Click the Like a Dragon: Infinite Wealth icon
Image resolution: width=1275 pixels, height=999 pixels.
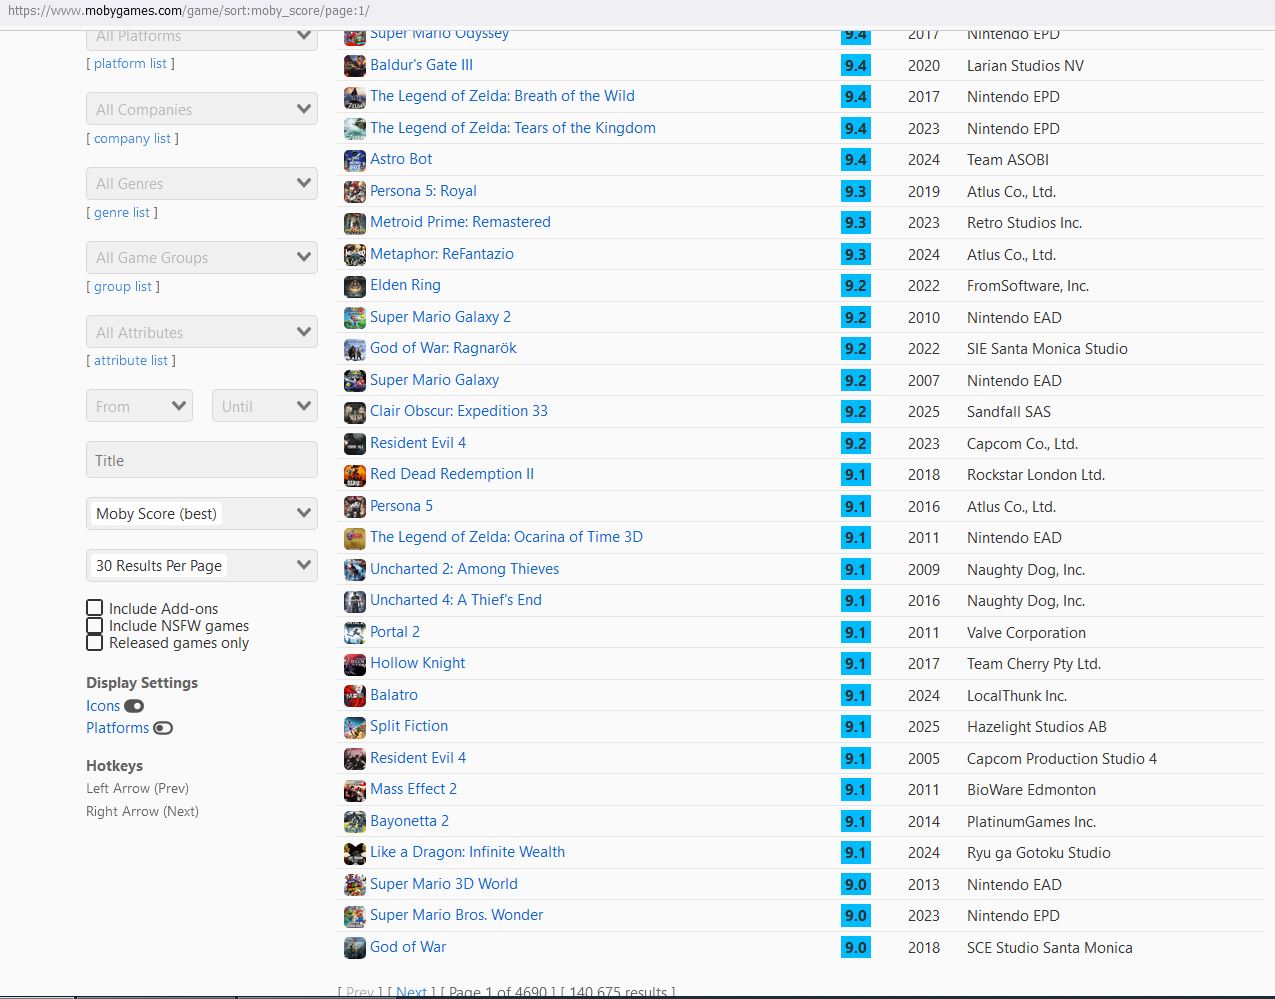(x=355, y=853)
